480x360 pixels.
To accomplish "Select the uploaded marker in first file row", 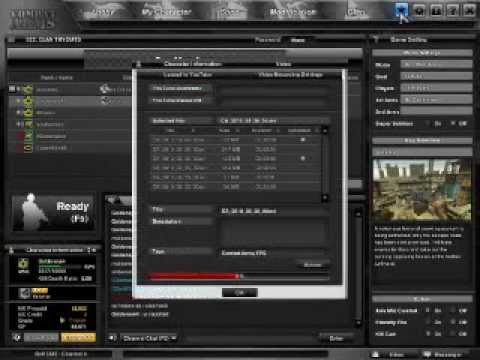I will point(303,140).
